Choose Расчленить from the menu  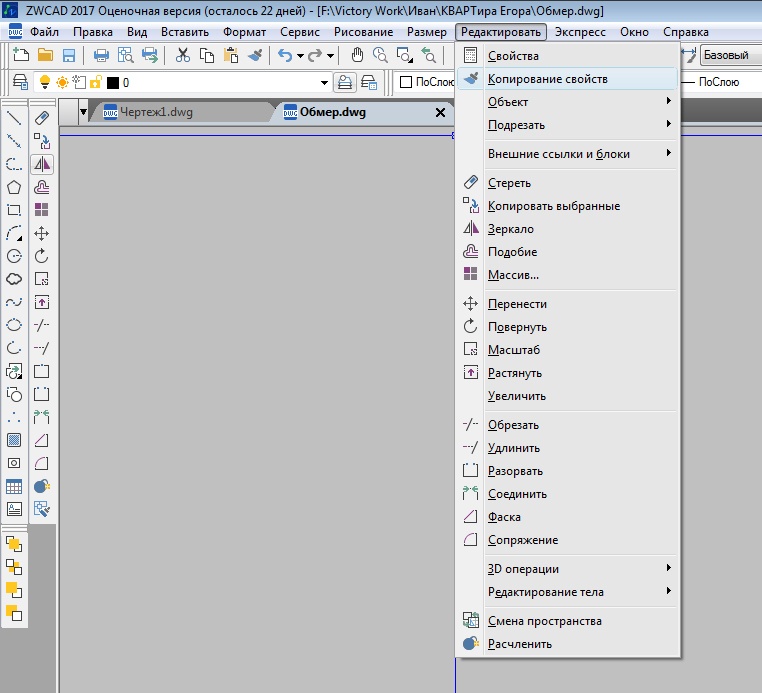[x=567, y=644]
